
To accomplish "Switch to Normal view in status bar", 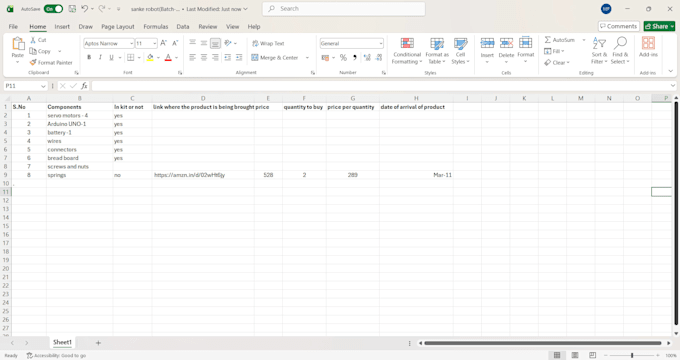I will click(x=557, y=355).
